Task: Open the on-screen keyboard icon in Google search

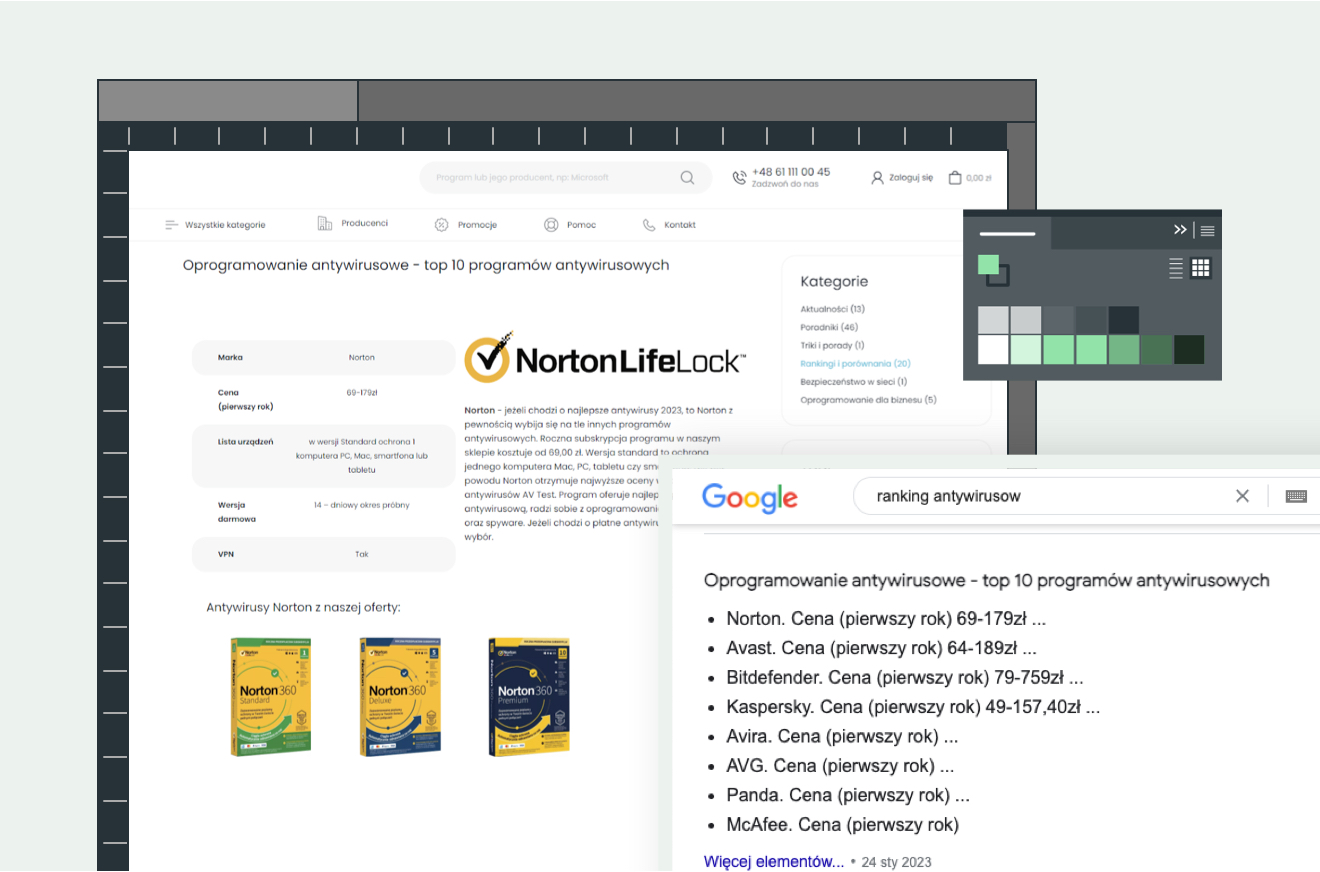Action: click(1297, 496)
